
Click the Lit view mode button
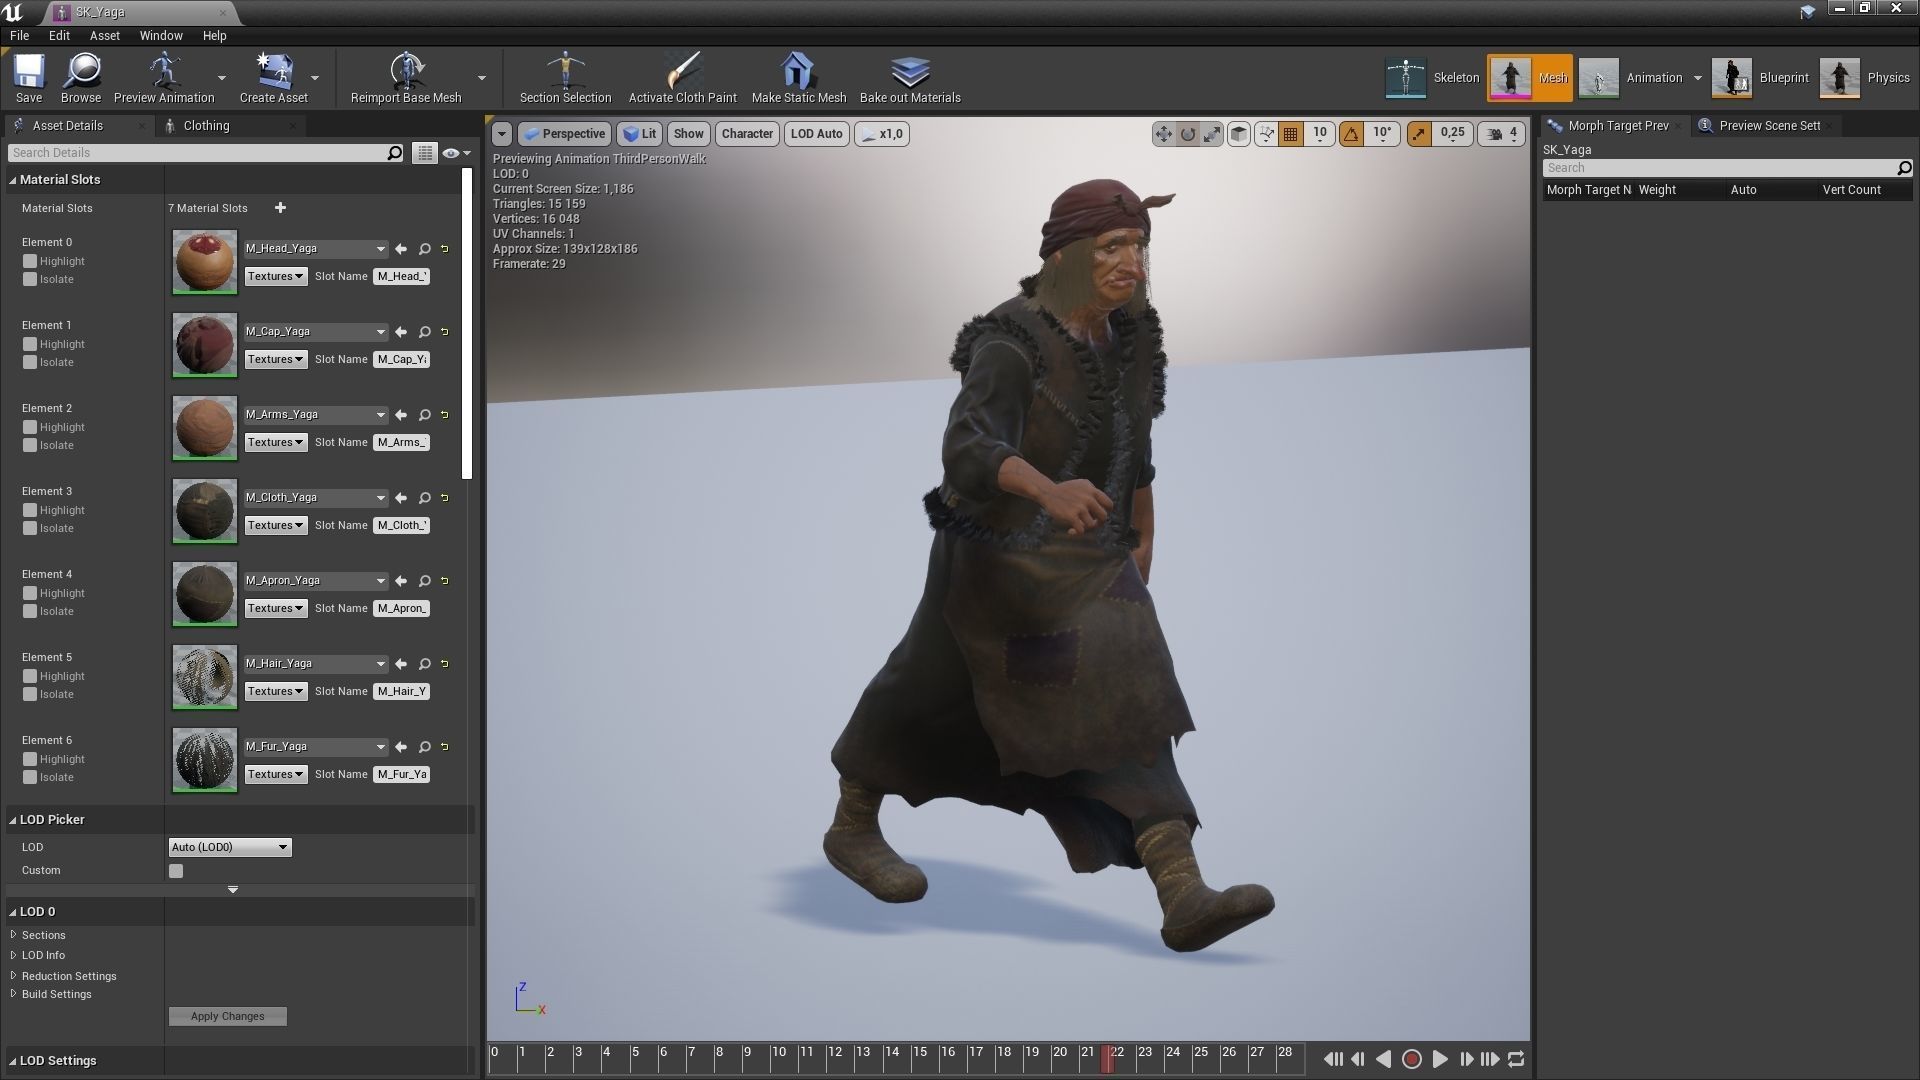pyautogui.click(x=639, y=134)
